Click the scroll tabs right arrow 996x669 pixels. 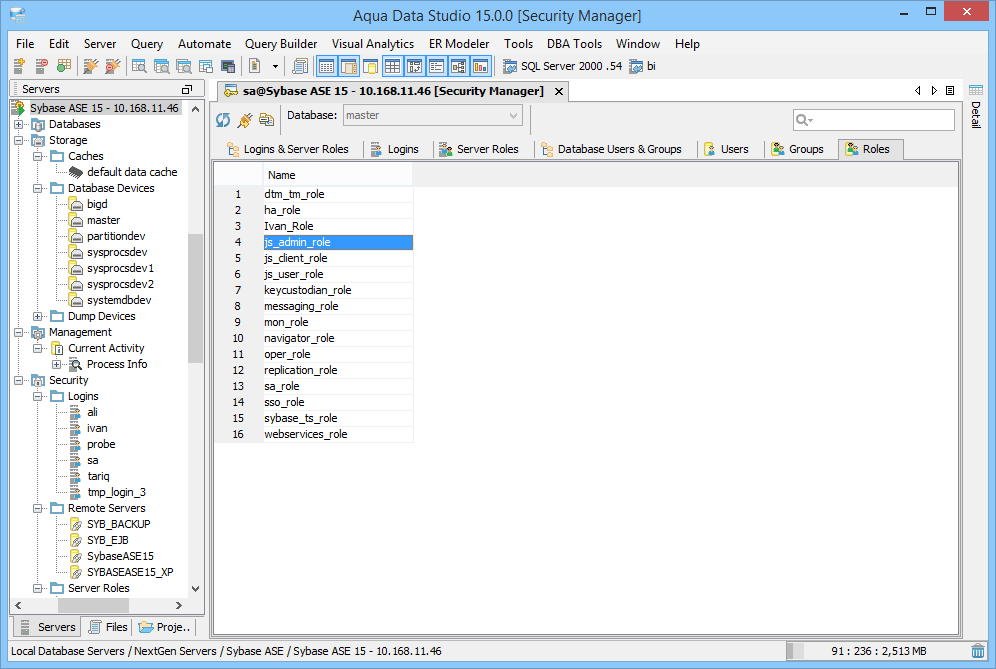coord(934,91)
